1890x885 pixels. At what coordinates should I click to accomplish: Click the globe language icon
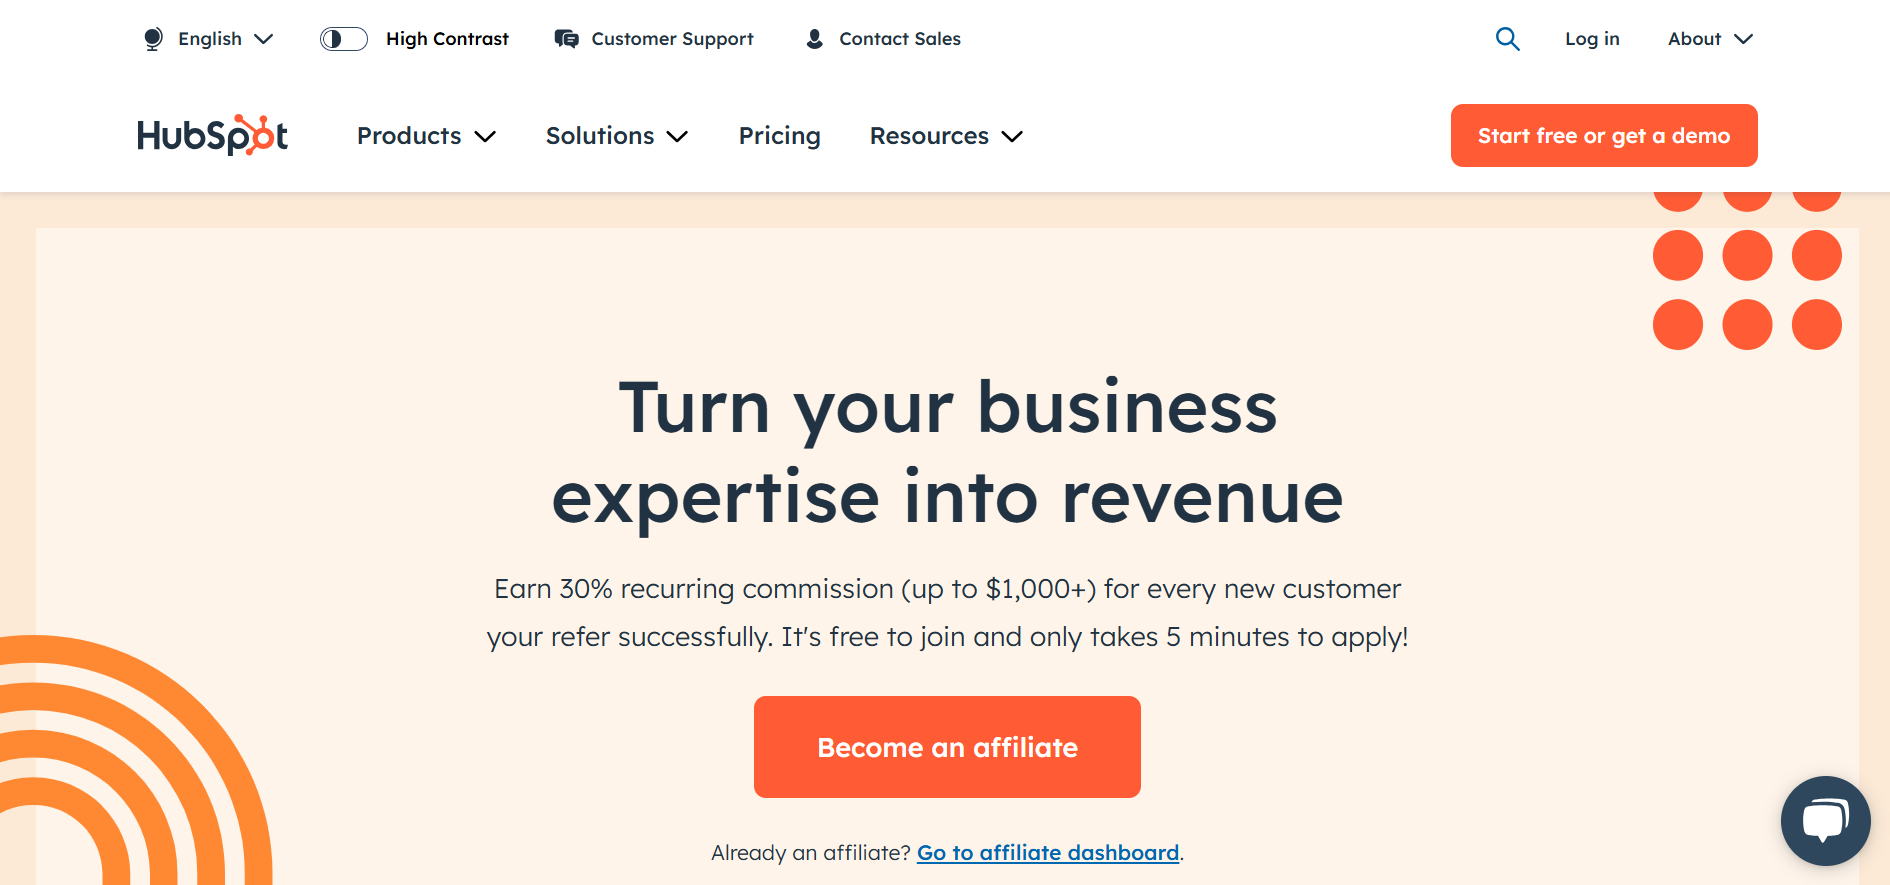coord(153,39)
